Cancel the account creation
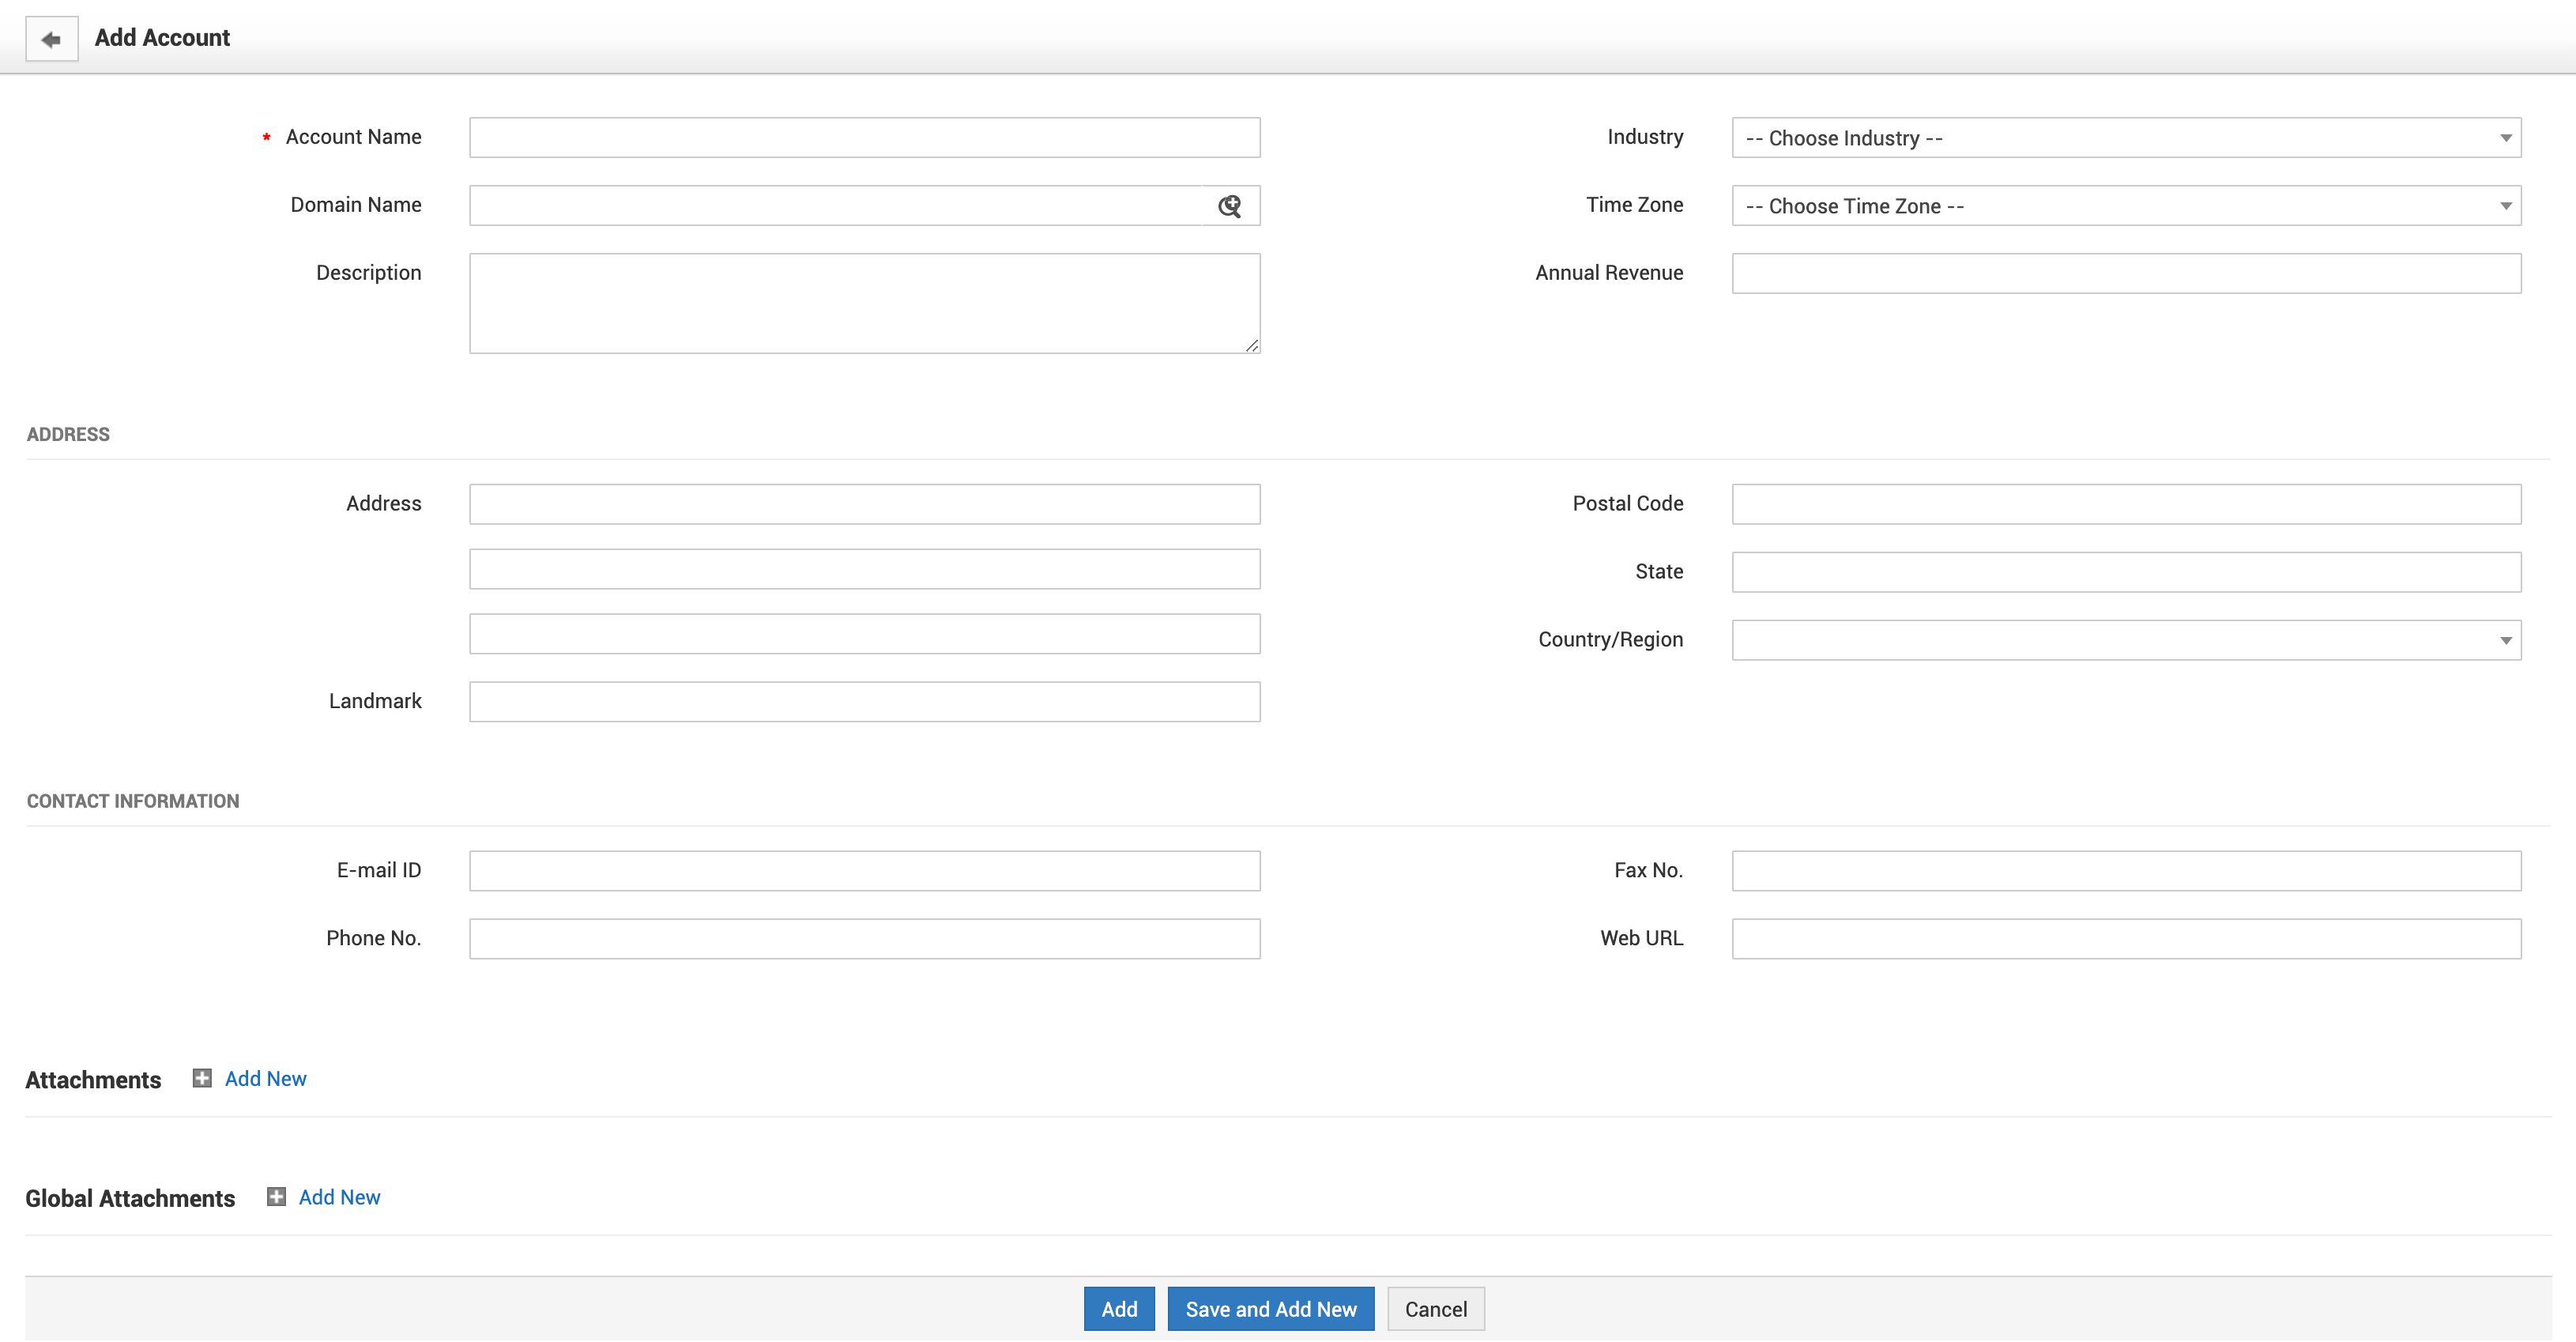Image resolution: width=2576 pixels, height=1342 pixels. pyautogui.click(x=1435, y=1308)
